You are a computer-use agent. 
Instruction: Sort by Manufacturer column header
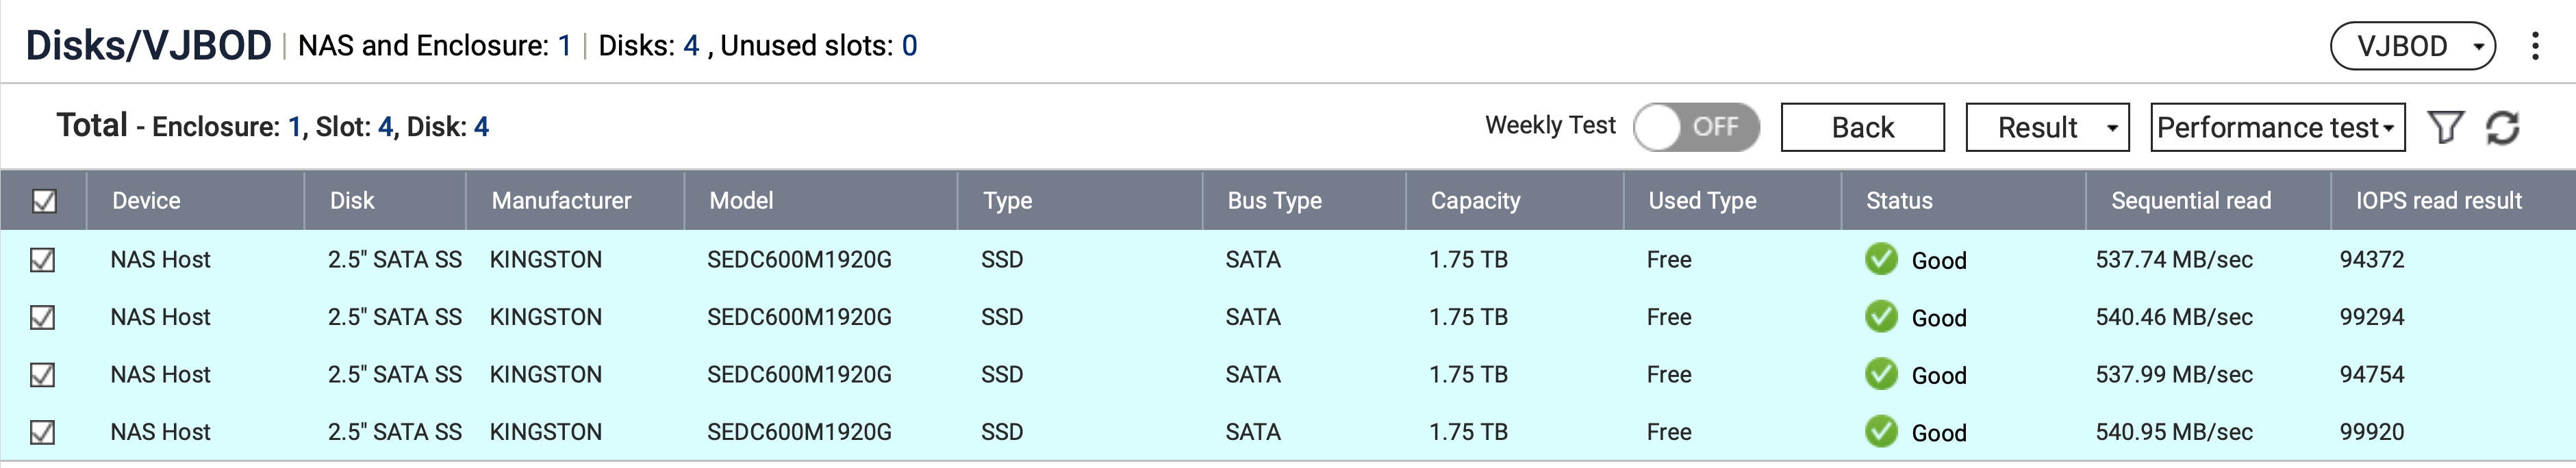(561, 200)
